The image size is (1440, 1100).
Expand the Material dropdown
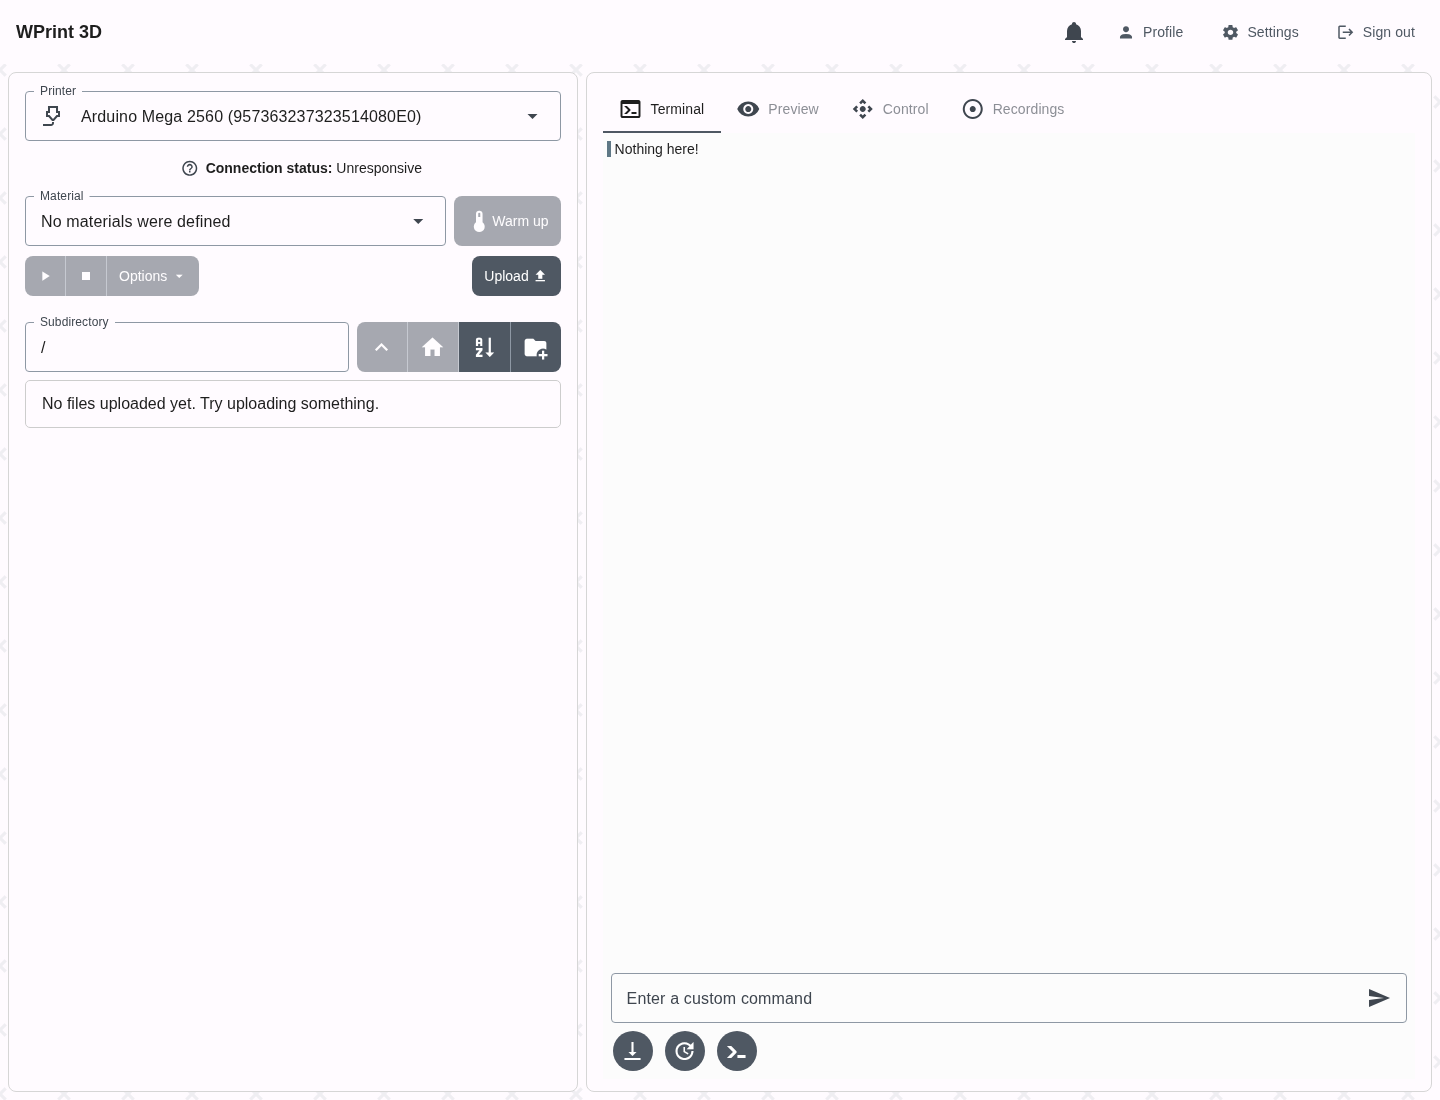235,221
